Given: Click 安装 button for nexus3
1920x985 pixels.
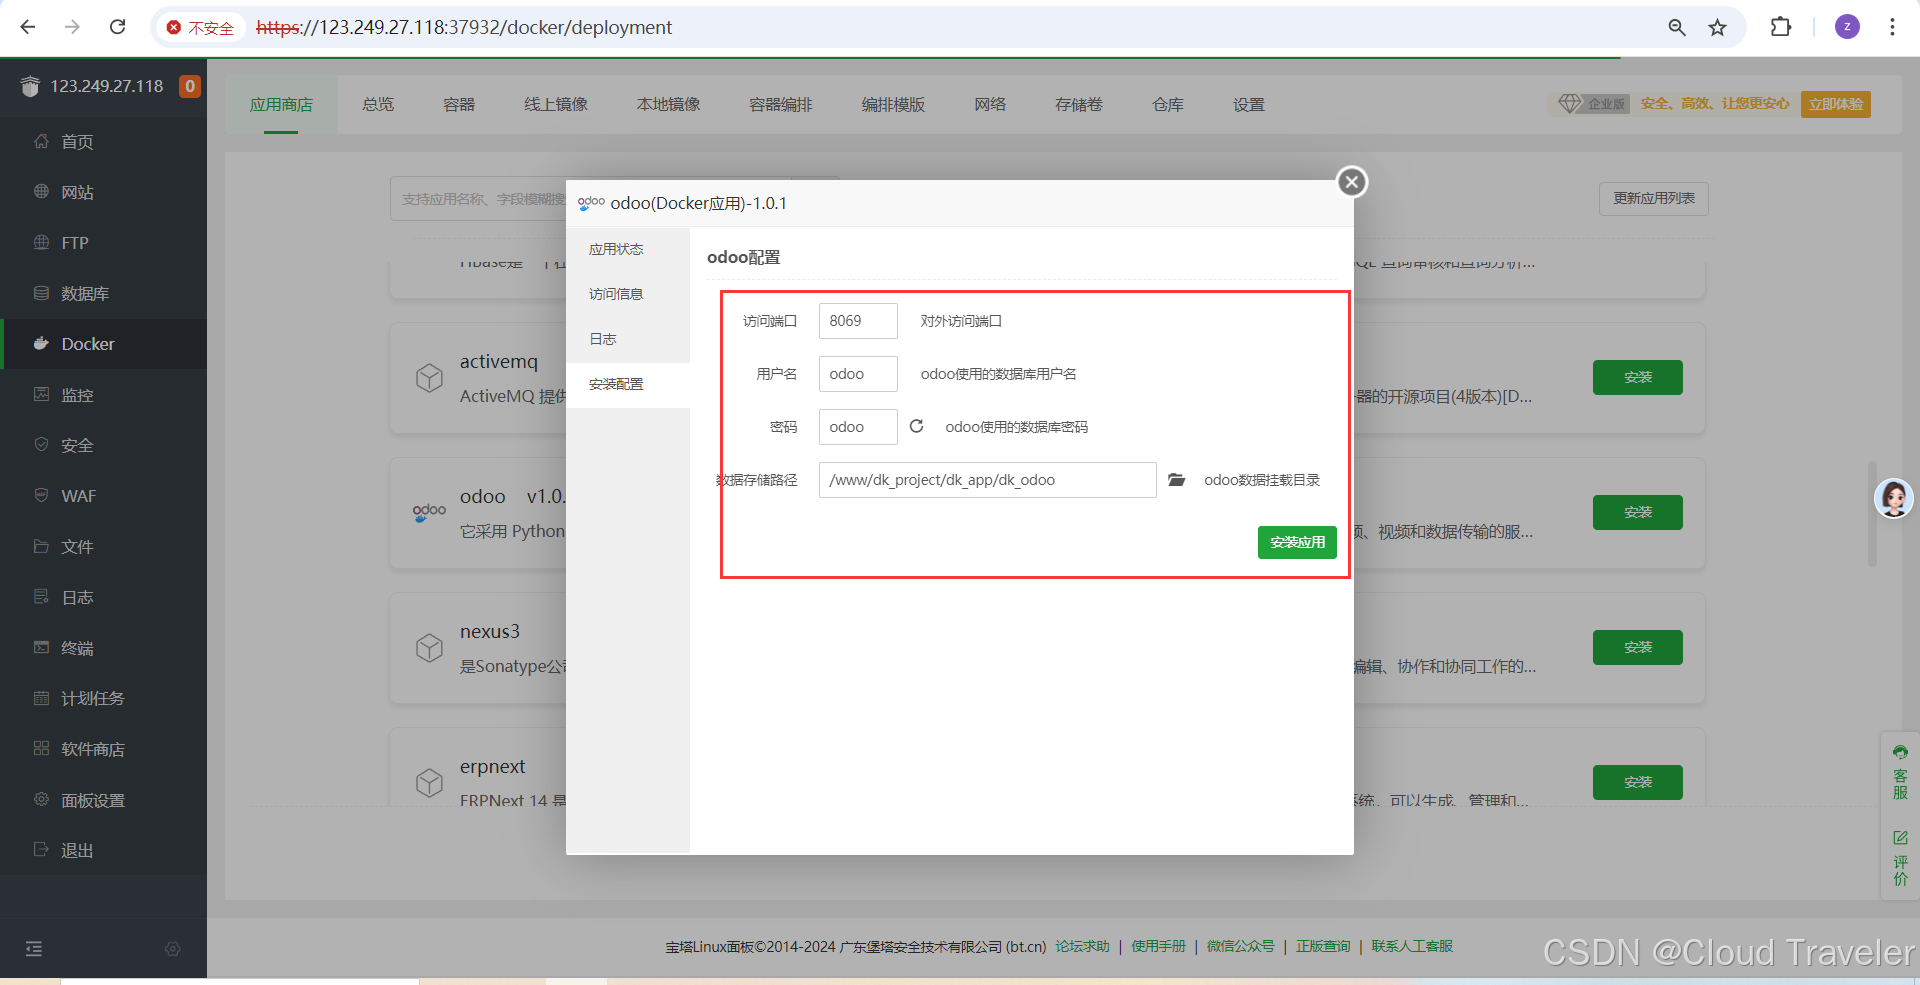Looking at the screenshot, I should click(x=1638, y=647).
